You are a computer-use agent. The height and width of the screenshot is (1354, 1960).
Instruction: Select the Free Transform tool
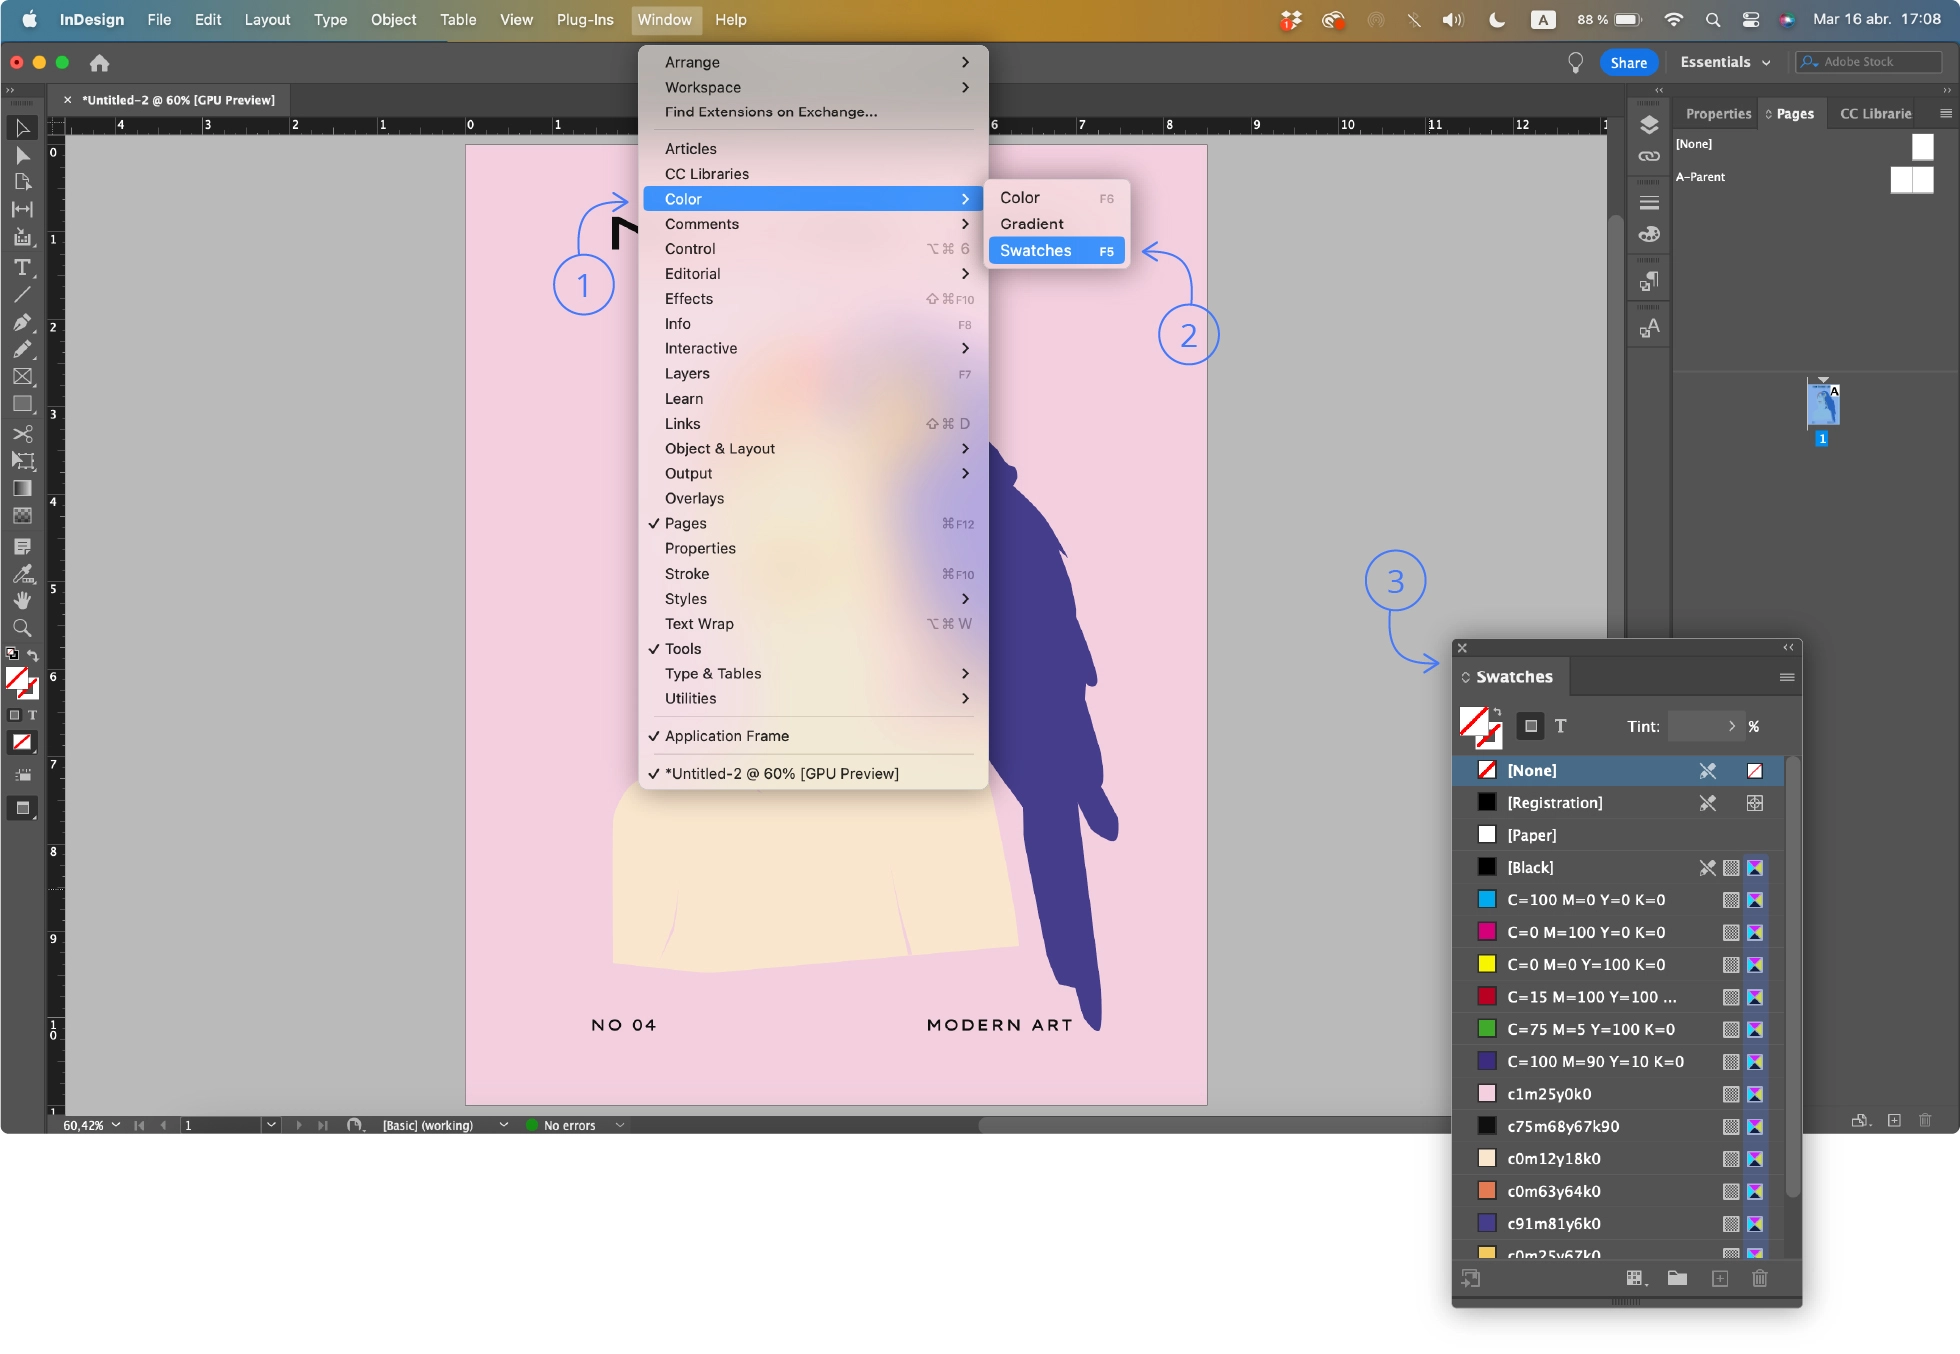[x=22, y=461]
